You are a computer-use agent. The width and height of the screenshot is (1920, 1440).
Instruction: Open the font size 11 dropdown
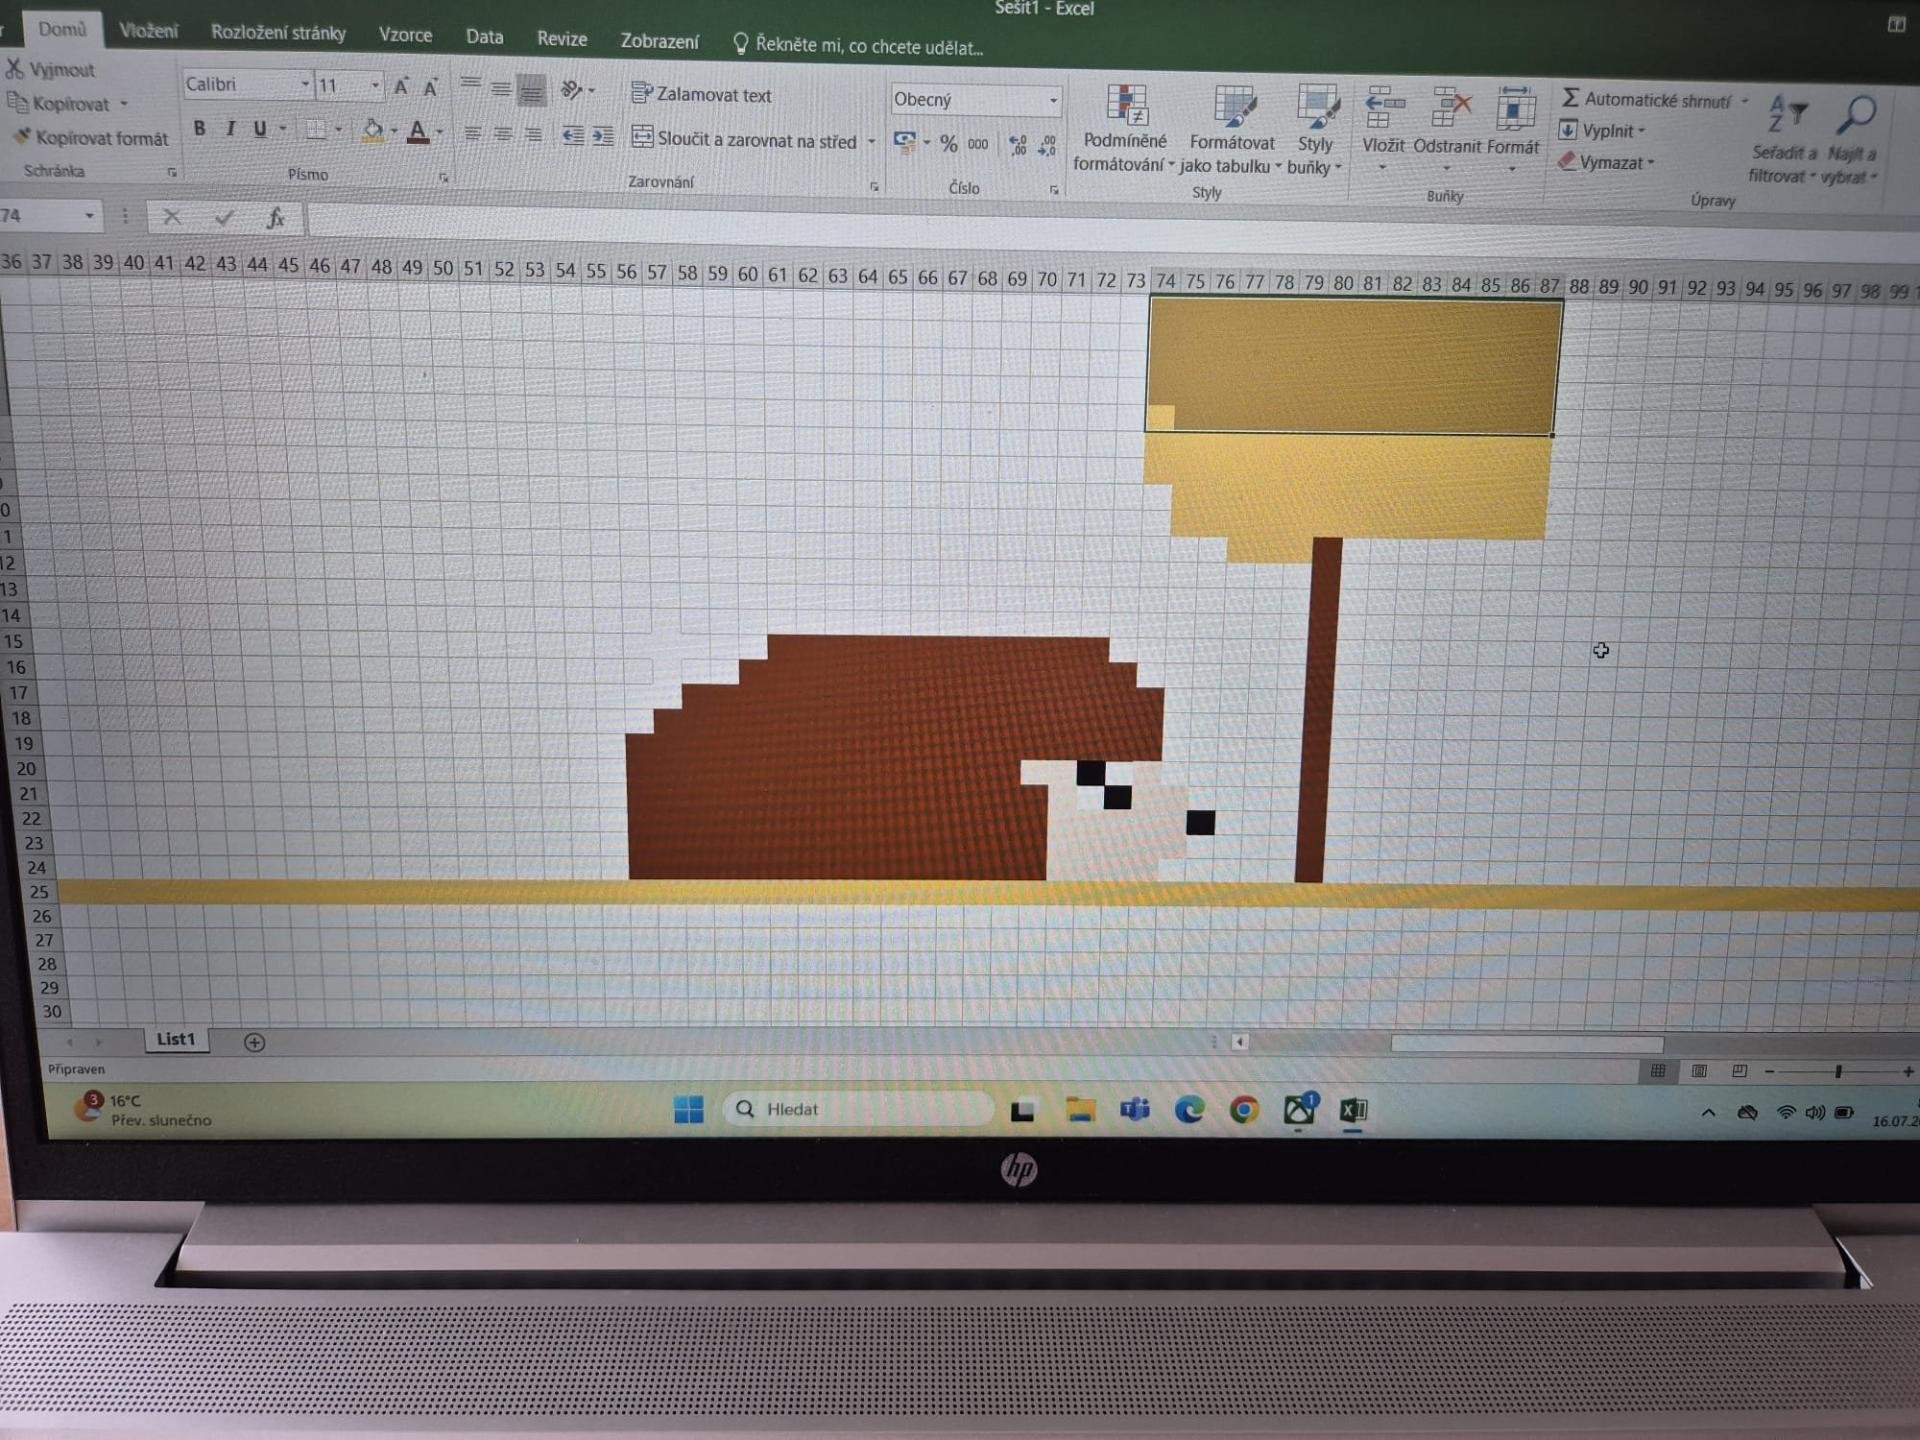tap(375, 86)
